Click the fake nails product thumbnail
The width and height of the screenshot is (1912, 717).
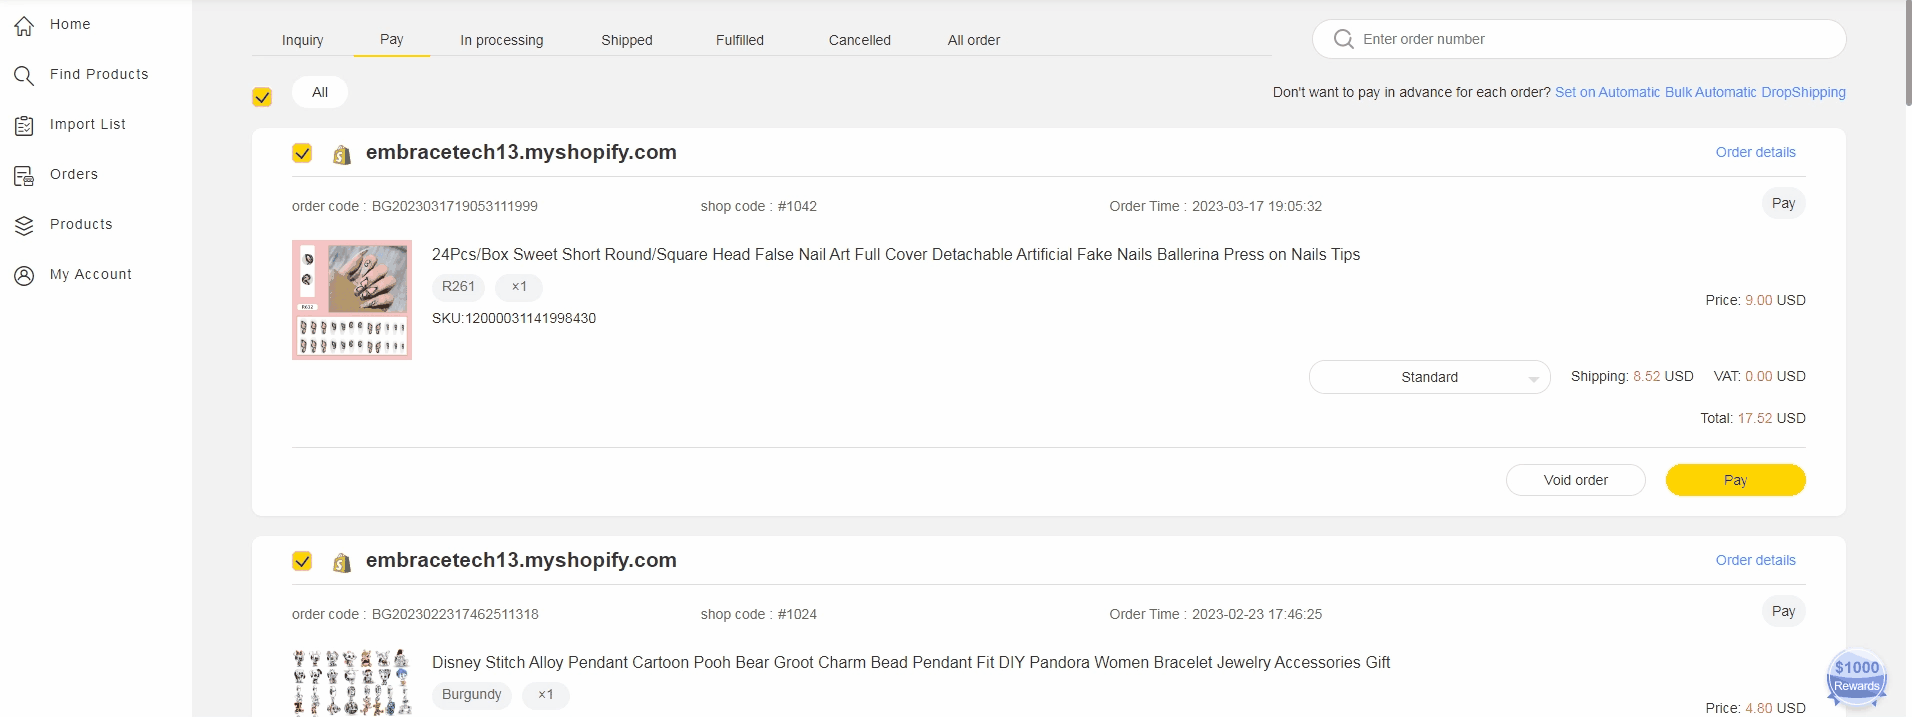click(352, 300)
